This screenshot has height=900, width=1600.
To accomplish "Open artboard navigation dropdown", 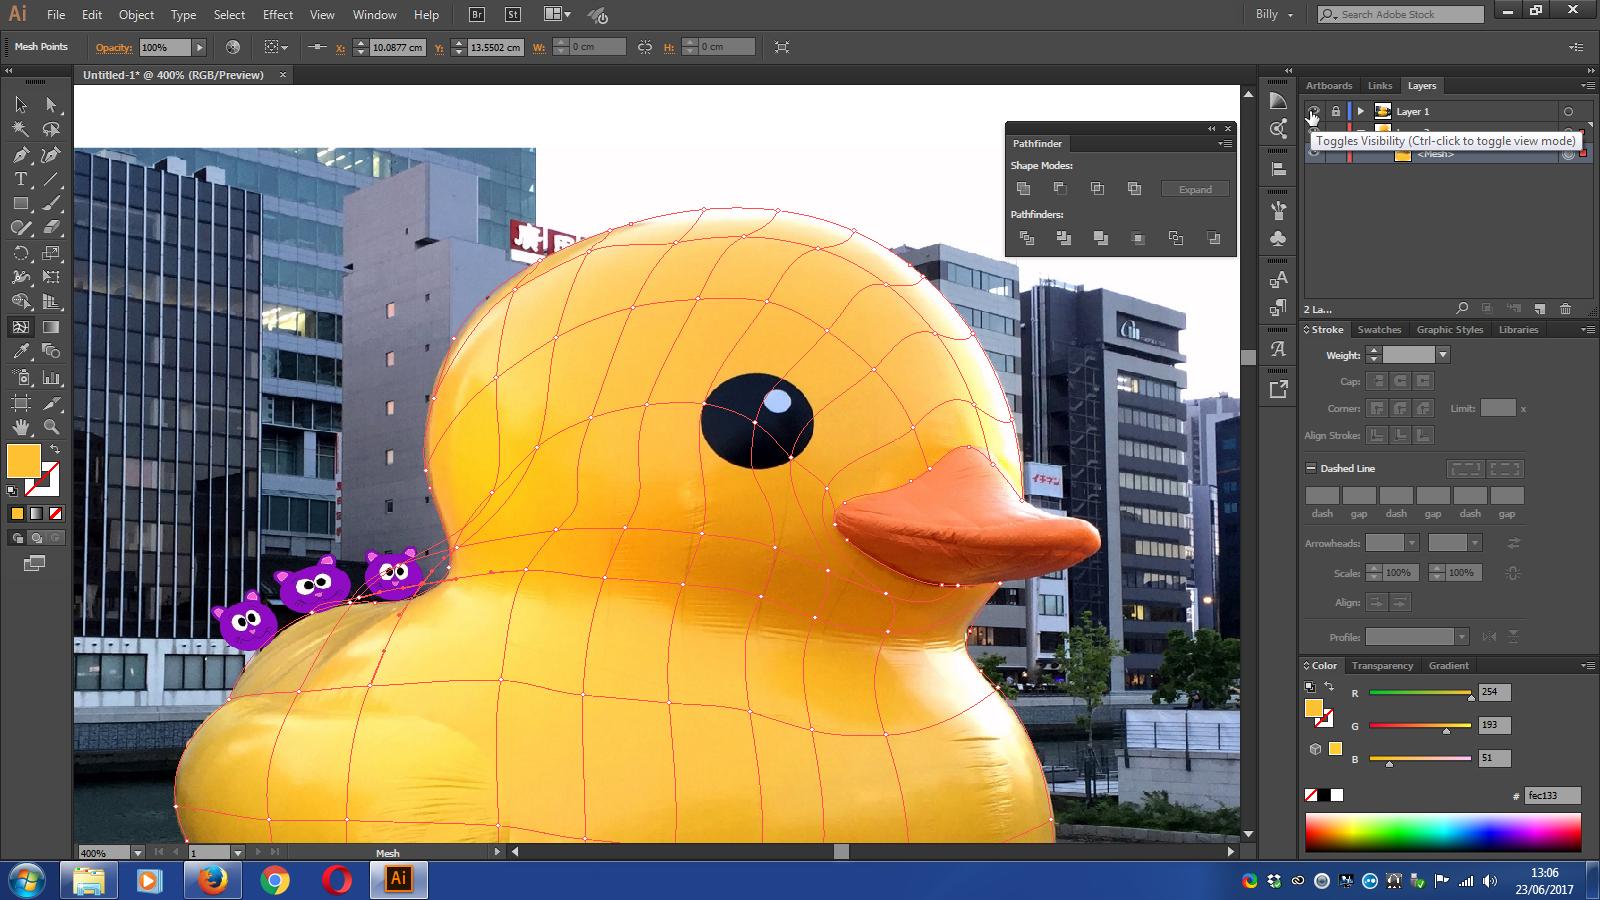I will pyautogui.click(x=237, y=853).
